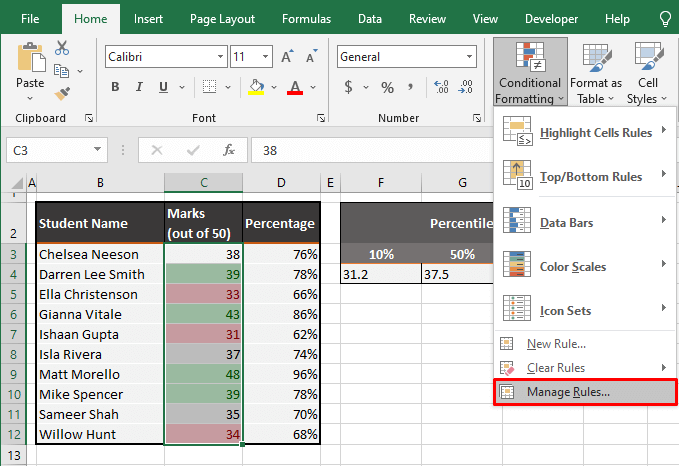Toggle Bold formatting
Viewport: 679px width, 466px height.
pos(114,87)
